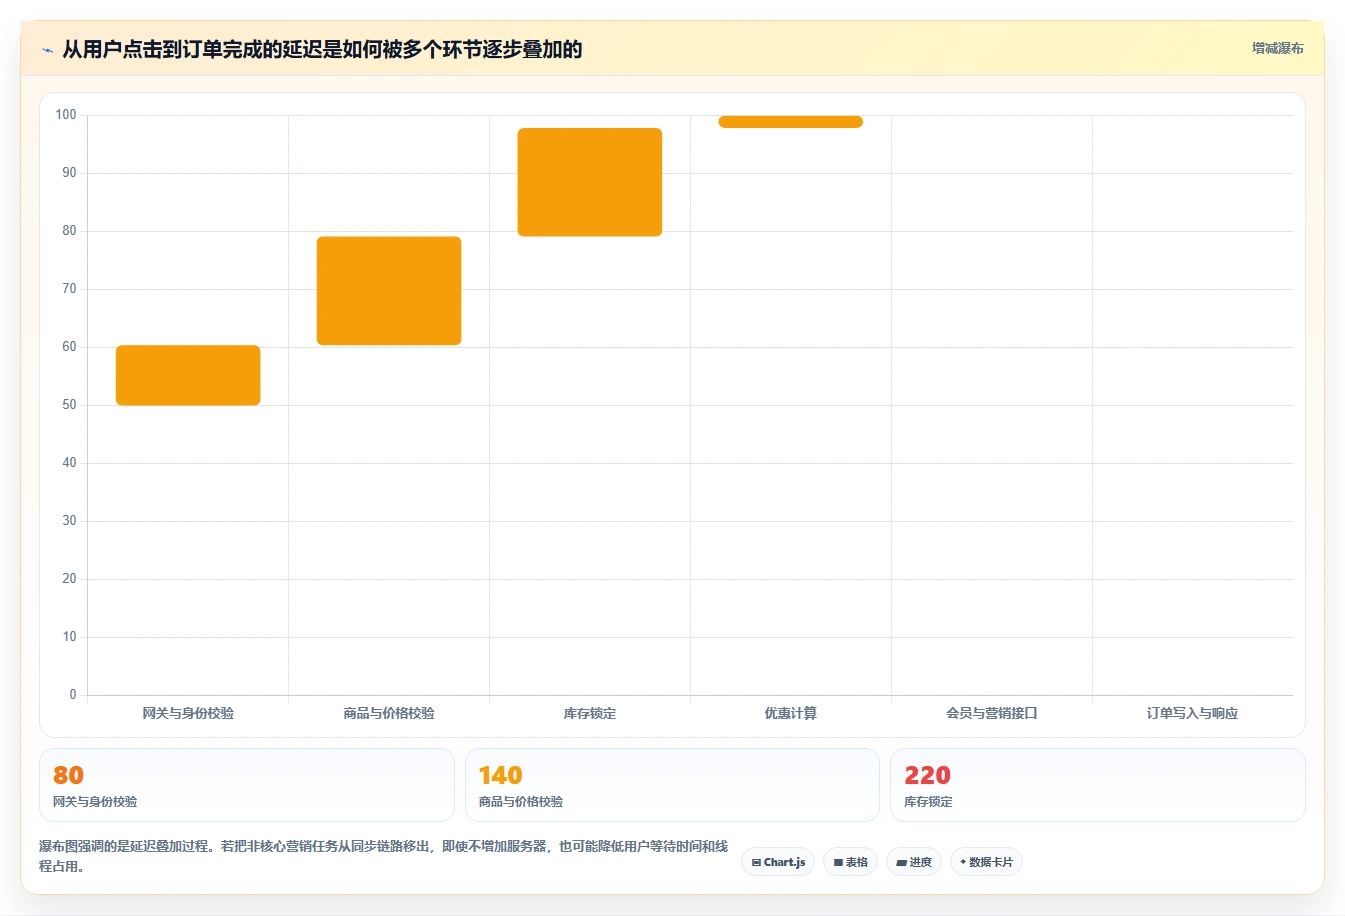Image resolution: width=1345 pixels, height=916 pixels.
Task: Click the 库存锁定 waterfall bar
Action: point(590,182)
